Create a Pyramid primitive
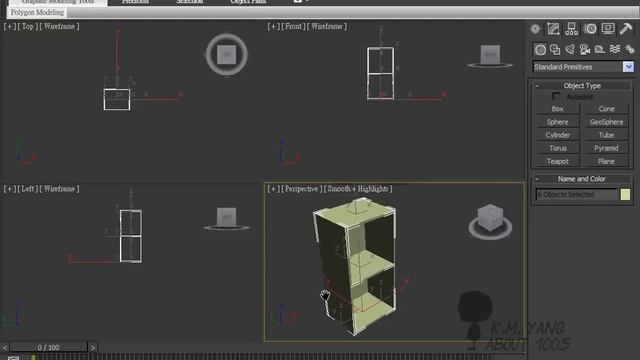Screen dimensions: 640x360 pyautogui.click(x=606, y=148)
